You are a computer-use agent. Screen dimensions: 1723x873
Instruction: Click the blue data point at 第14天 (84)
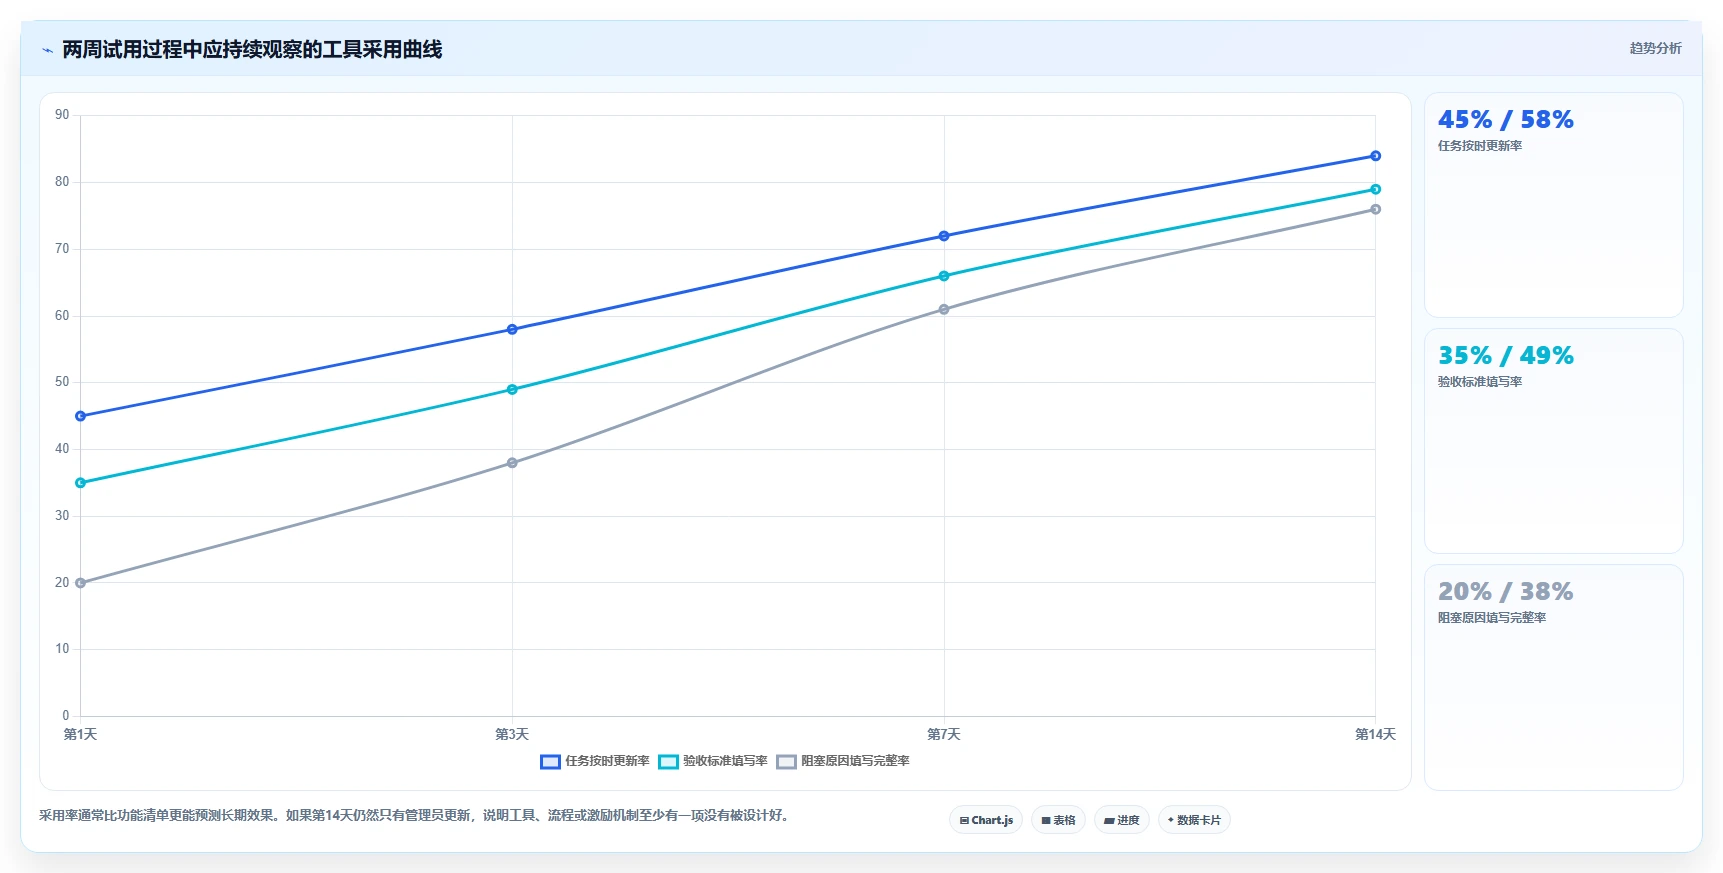(1376, 156)
